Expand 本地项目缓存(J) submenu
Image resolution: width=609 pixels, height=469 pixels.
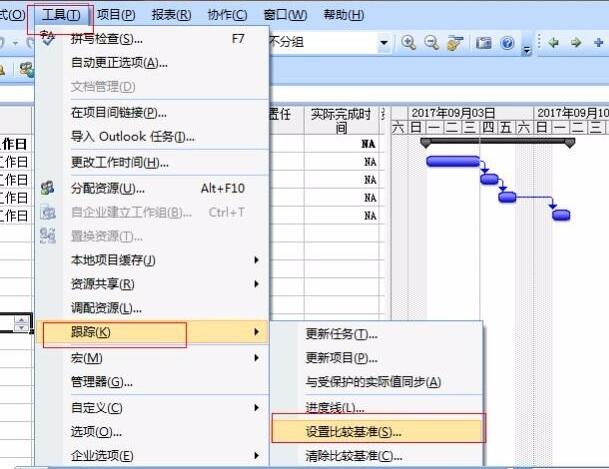coord(152,260)
